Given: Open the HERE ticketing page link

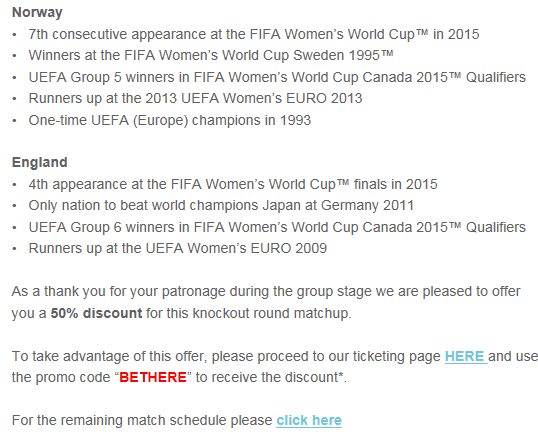Looking at the screenshot, I should pyautogui.click(x=466, y=356).
